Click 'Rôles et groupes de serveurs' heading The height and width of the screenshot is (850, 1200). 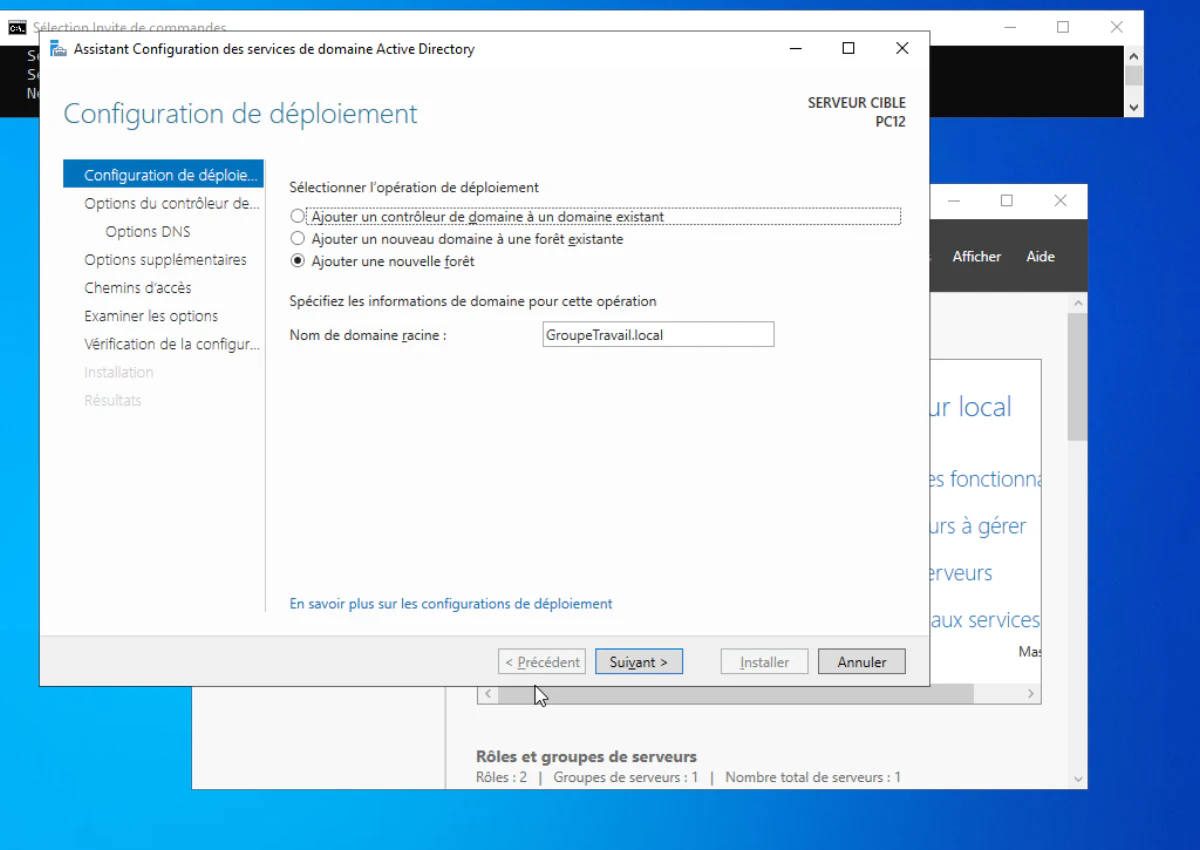coord(586,757)
